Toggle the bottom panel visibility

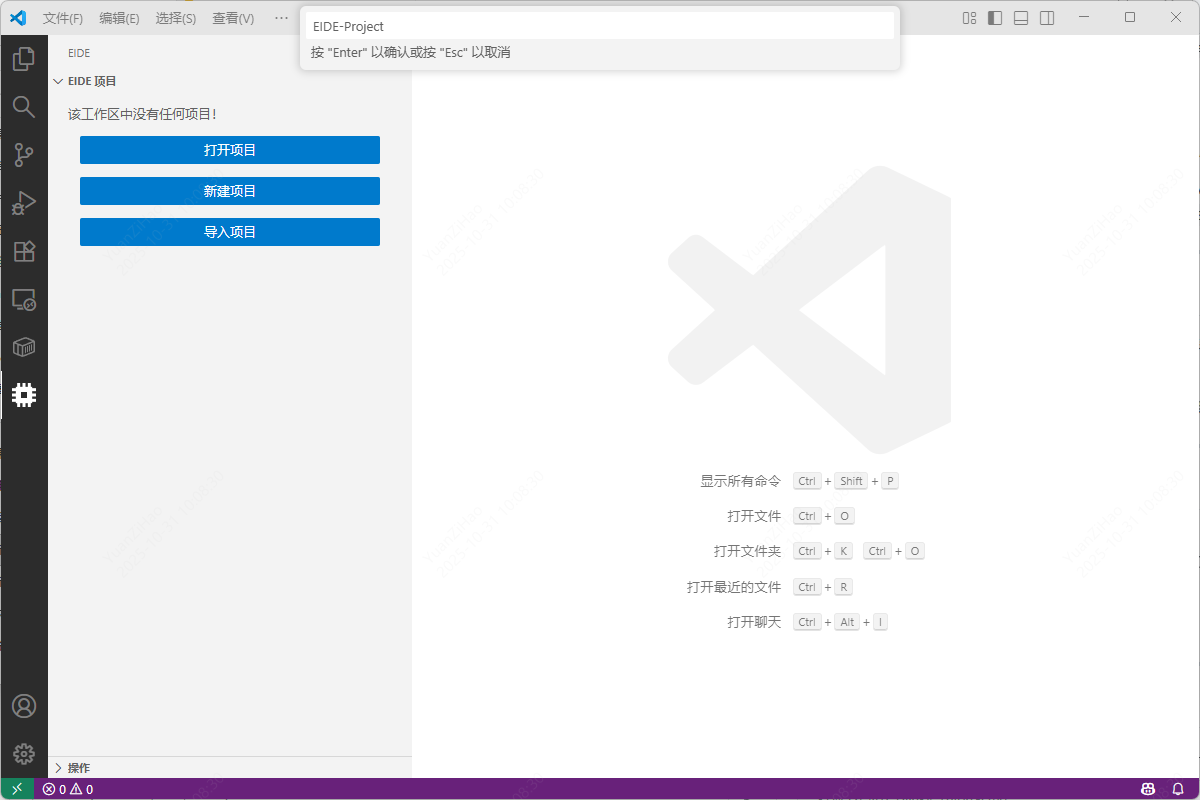pyautogui.click(x=1021, y=18)
